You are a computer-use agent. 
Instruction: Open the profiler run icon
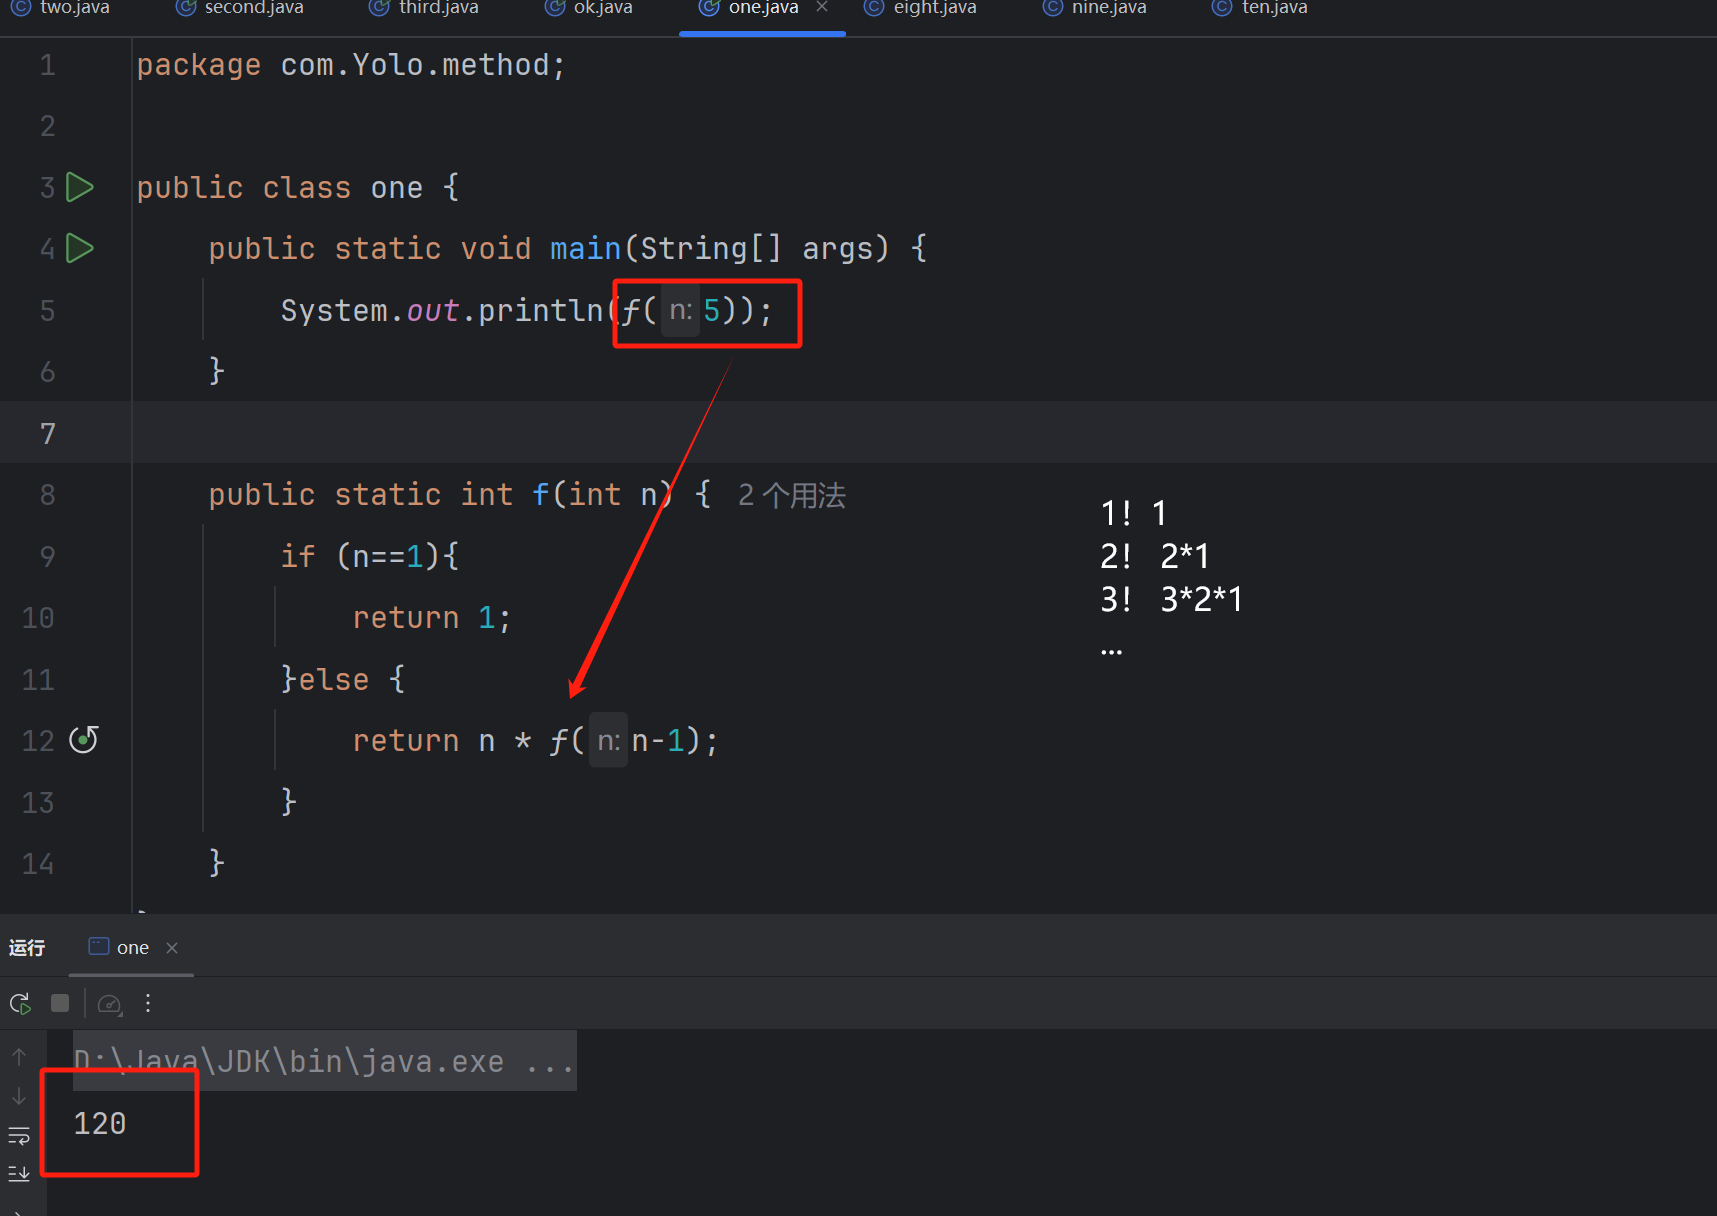(x=110, y=1003)
